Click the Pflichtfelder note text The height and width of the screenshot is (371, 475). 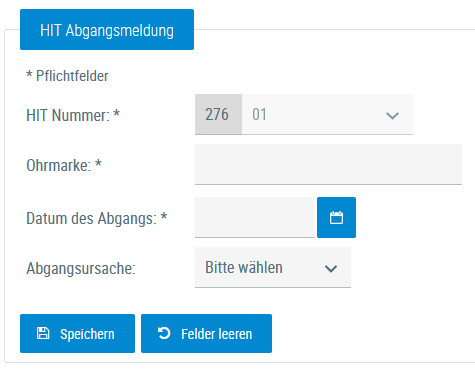pos(67,76)
